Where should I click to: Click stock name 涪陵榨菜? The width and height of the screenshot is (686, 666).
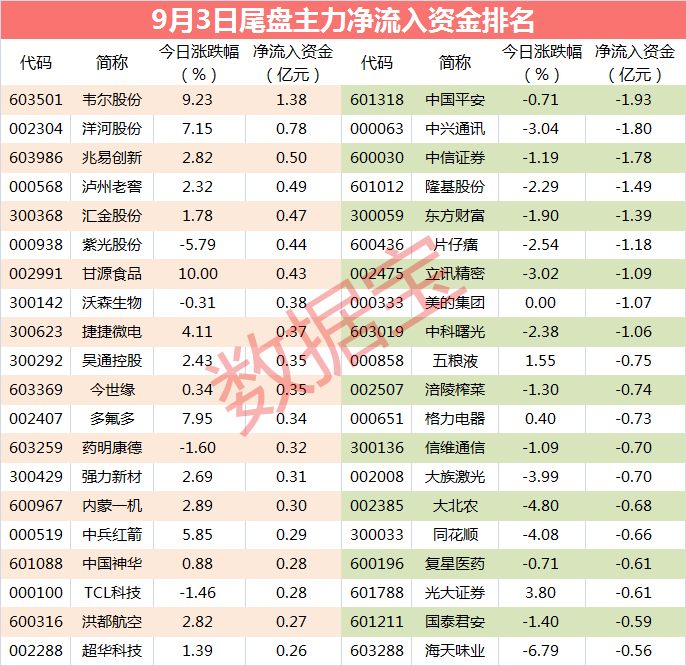pos(455,389)
